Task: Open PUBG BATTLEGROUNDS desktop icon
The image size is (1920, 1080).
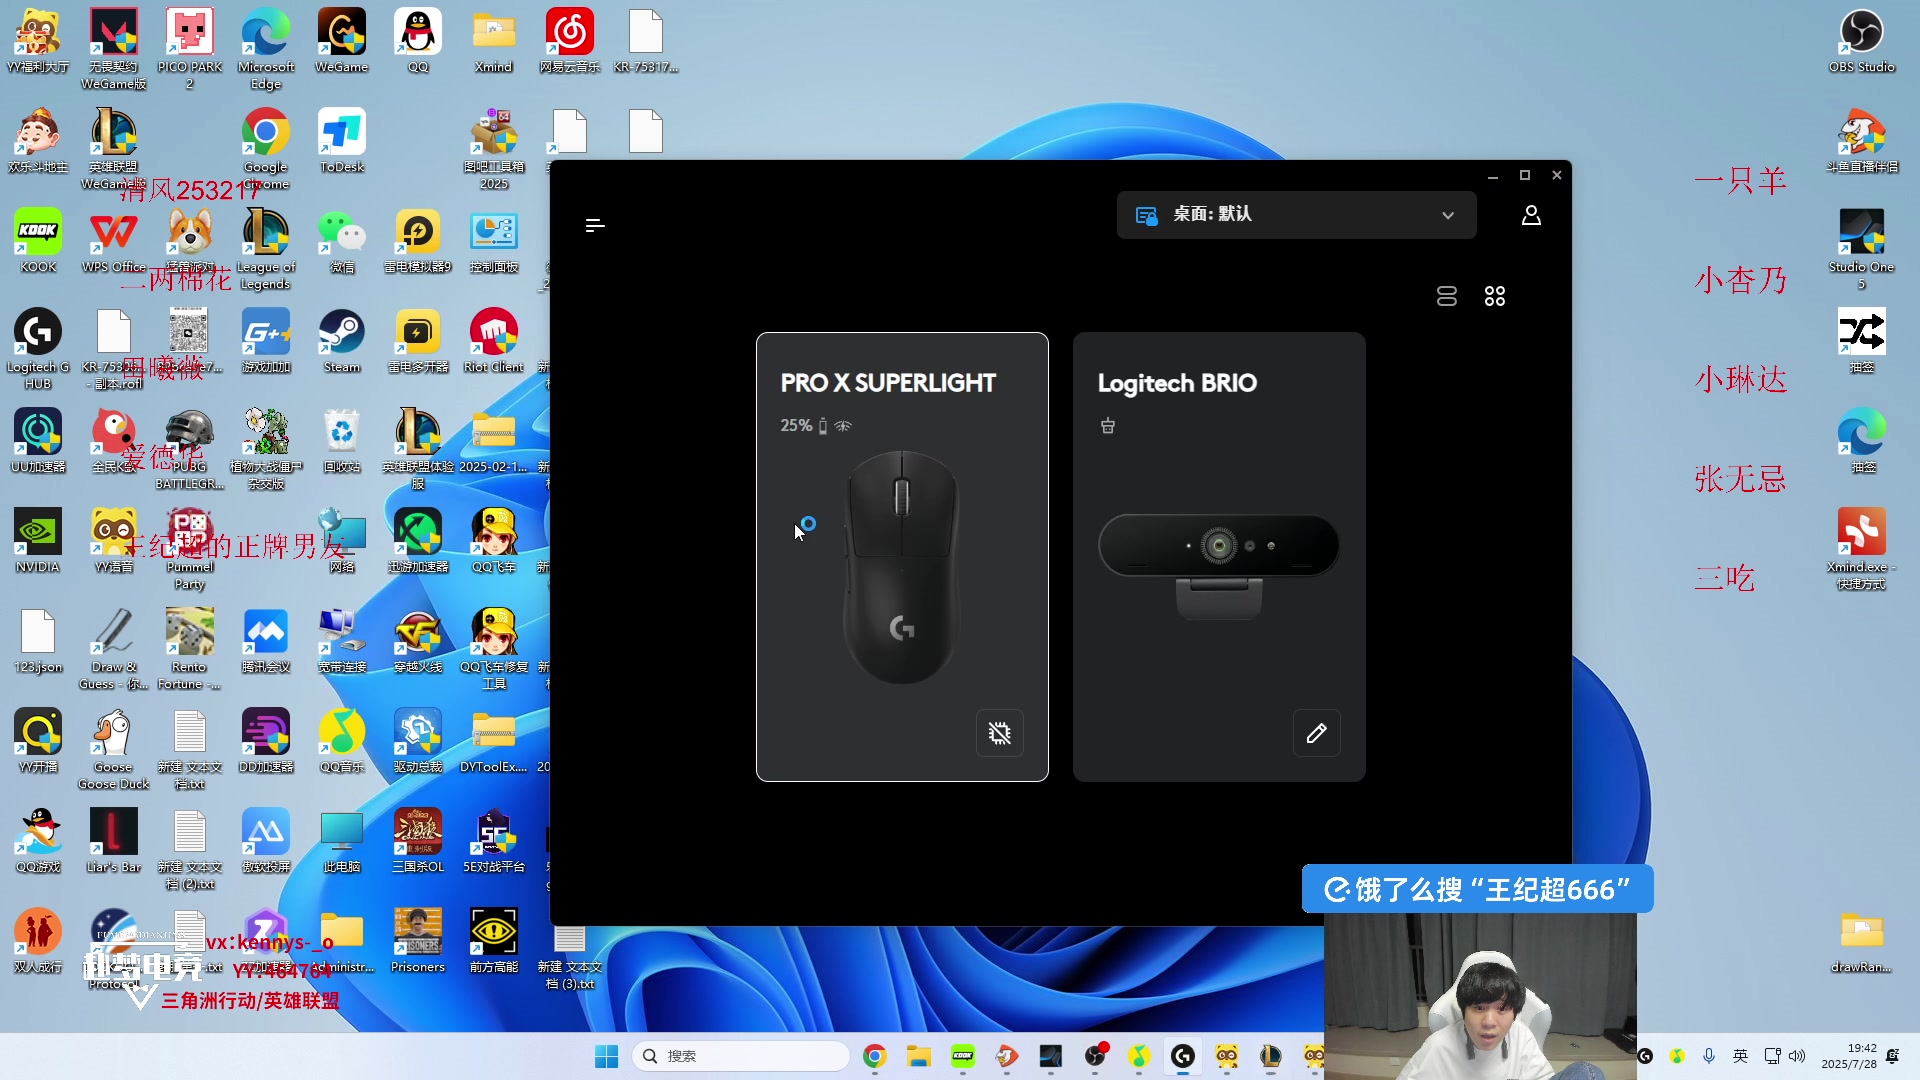Action: 190,449
